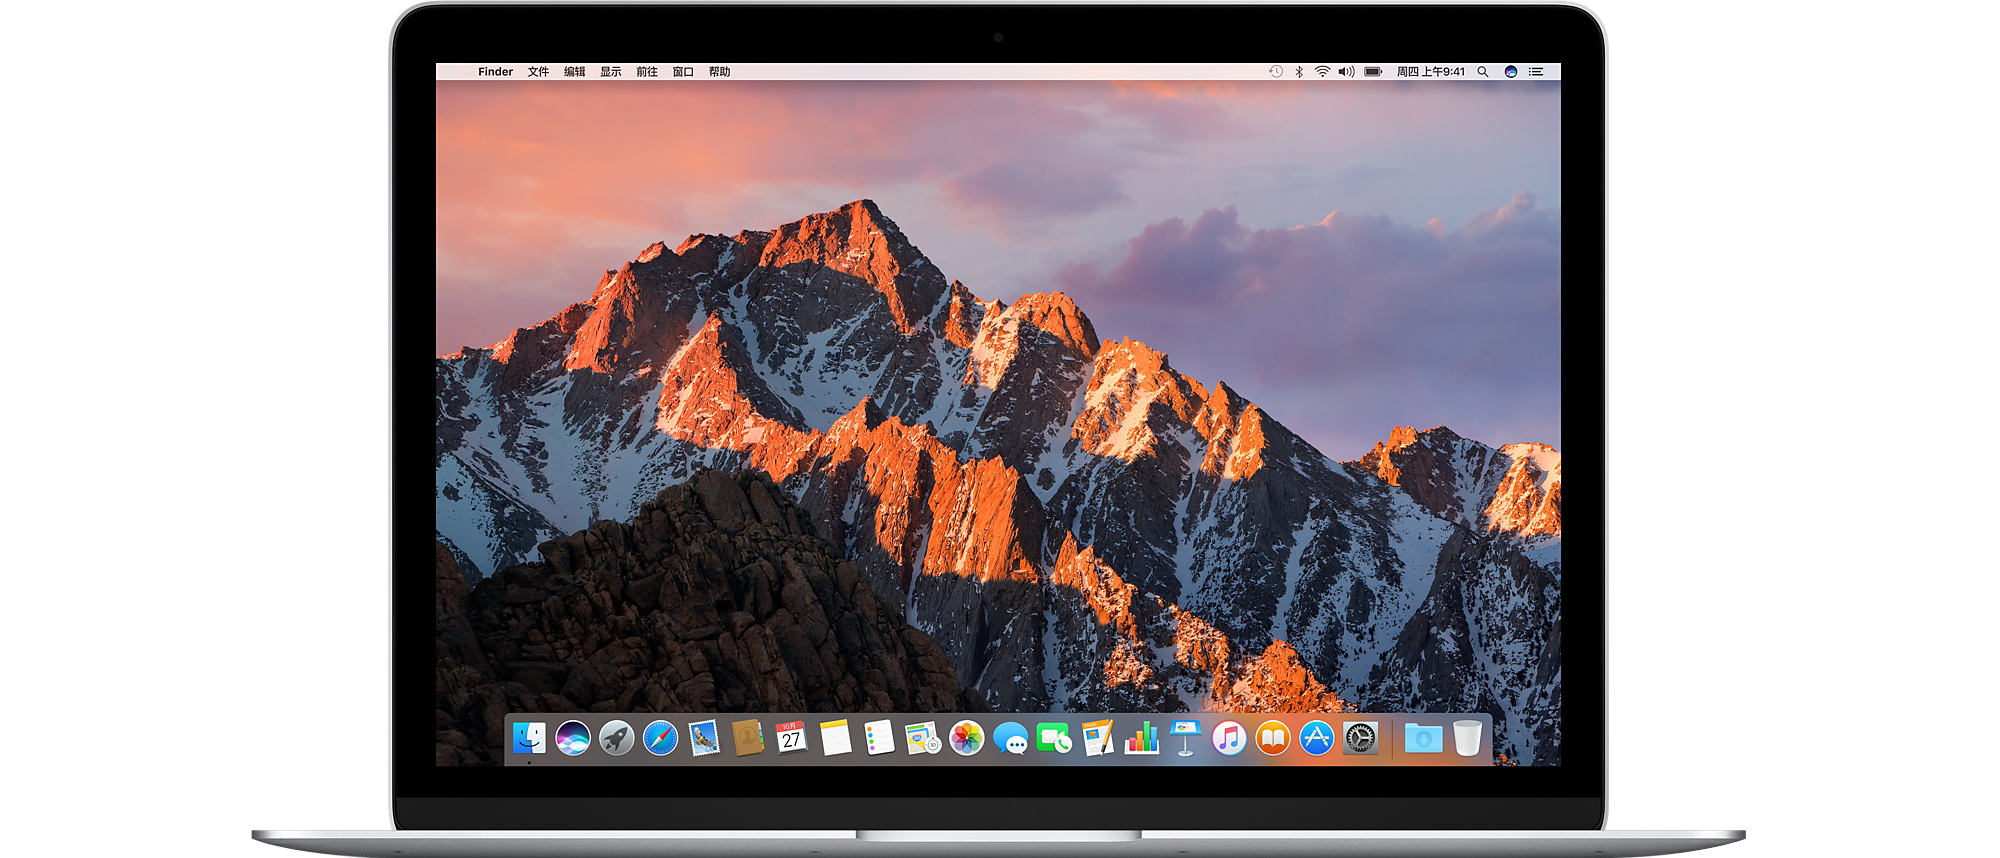Open the Trash in the Dock
The height and width of the screenshot is (858, 2000).
(x=1467, y=738)
